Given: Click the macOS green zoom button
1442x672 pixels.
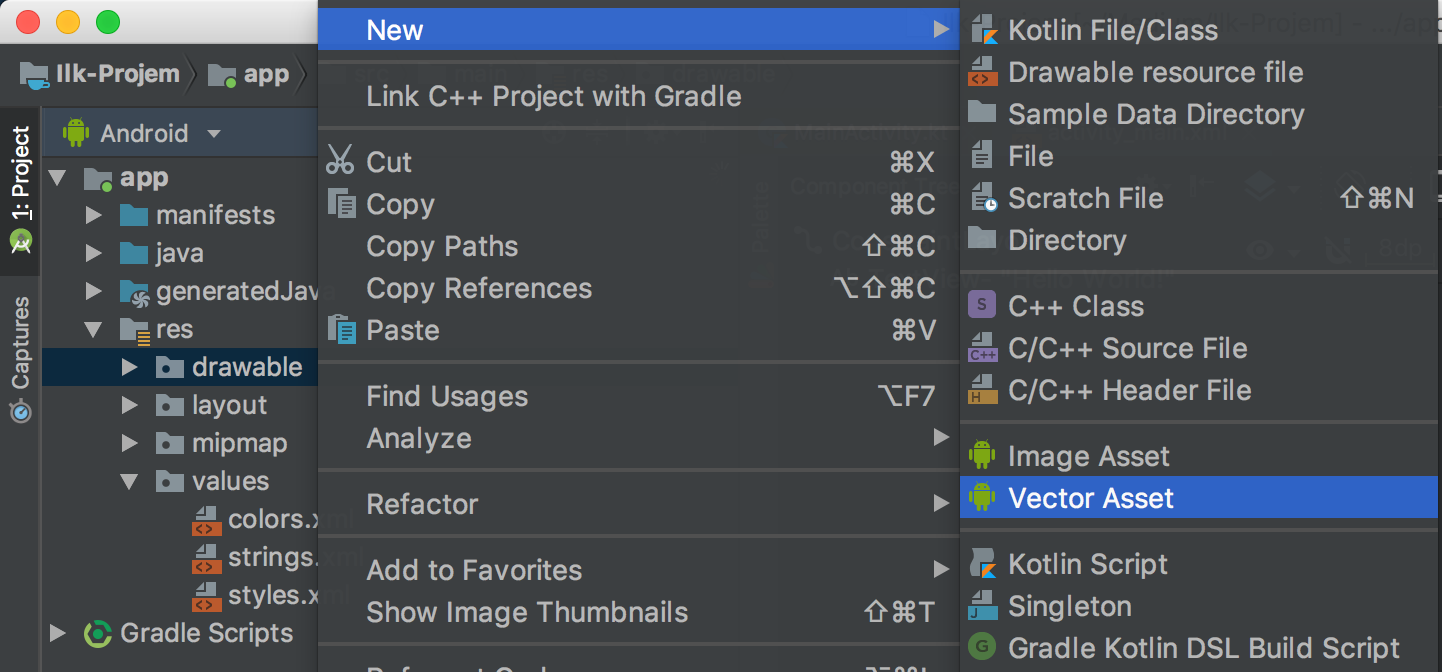Looking at the screenshot, I should point(107,22).
